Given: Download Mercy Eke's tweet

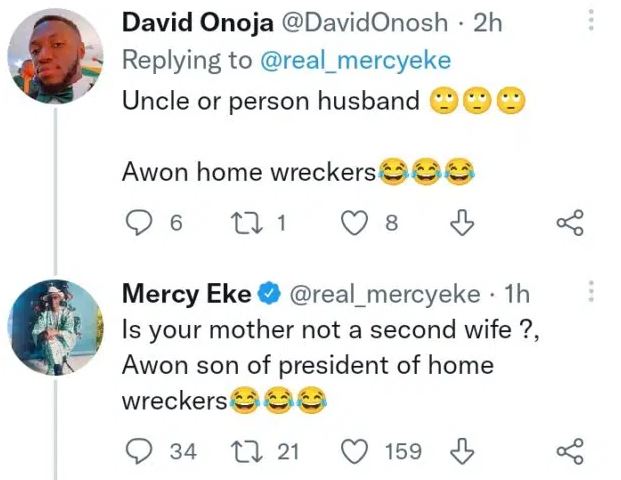Looking at the screenshot, I should pos(461,451).
